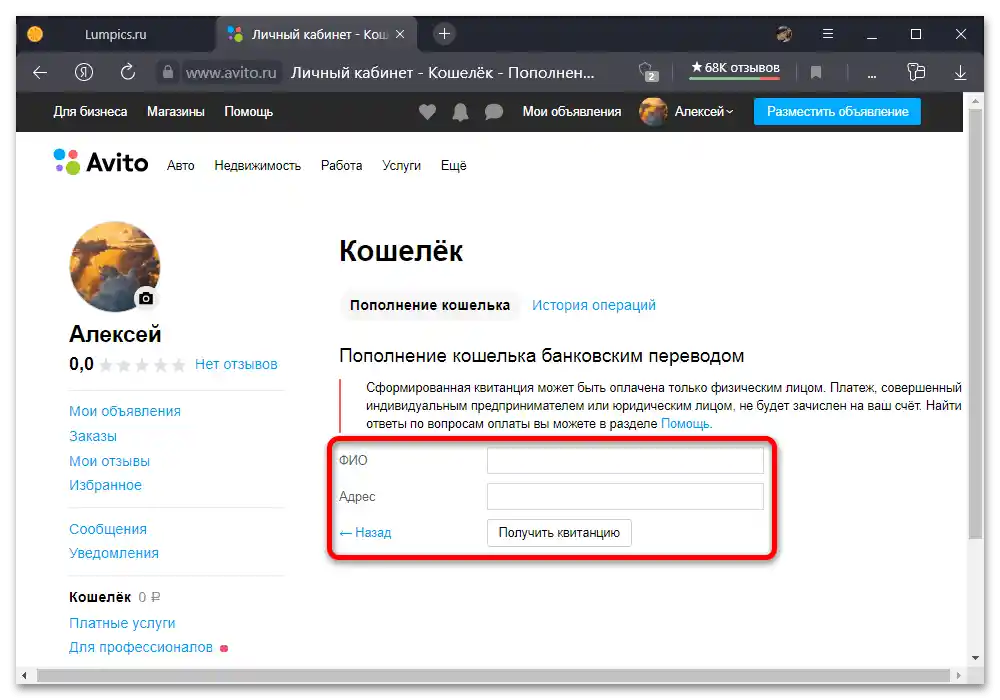Open Для бизнеса in top bar
Viewport: 1000px width, 700px height.
point(90,112)
